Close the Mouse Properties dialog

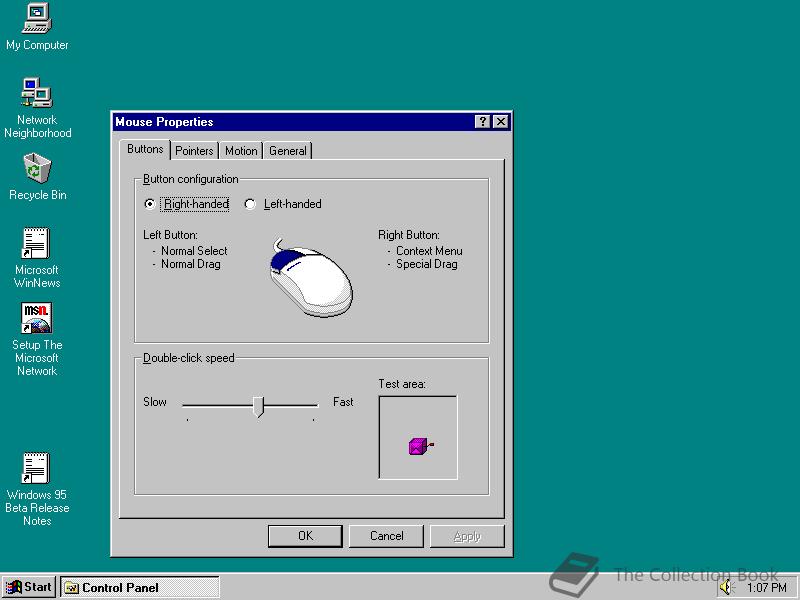tap(501, 121)
